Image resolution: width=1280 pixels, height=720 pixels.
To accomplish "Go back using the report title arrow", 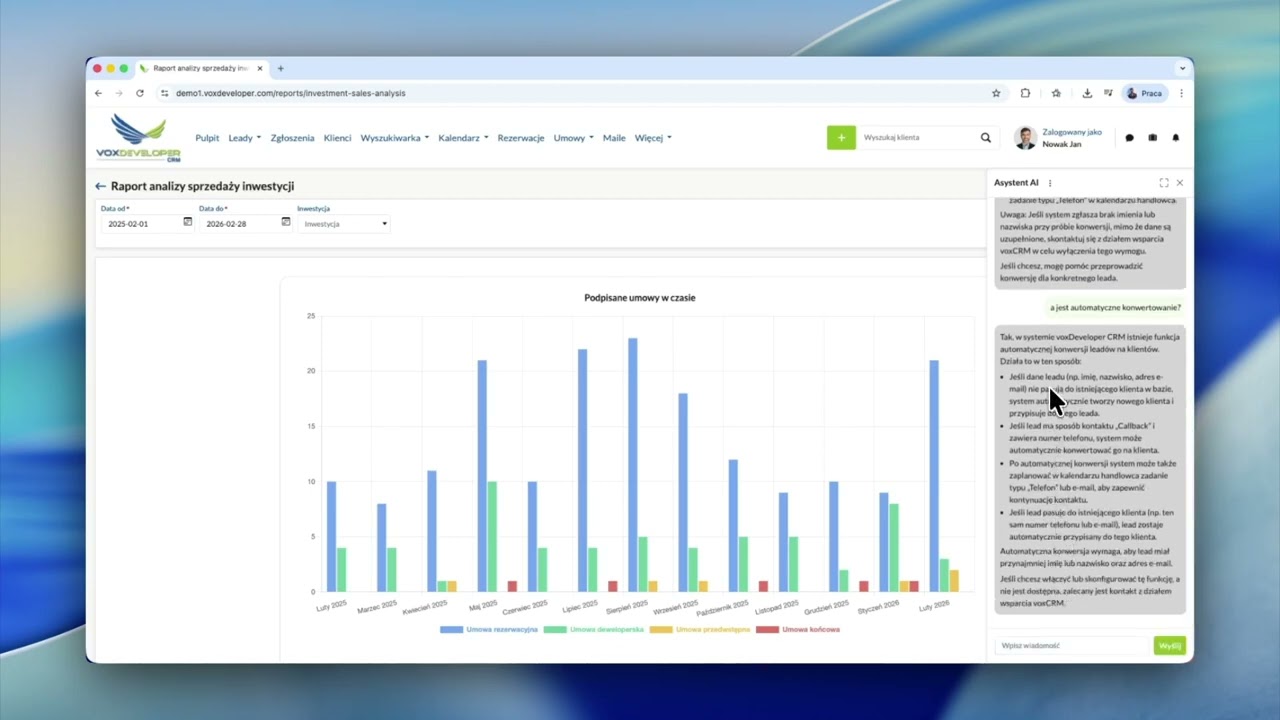I will 100,186.
